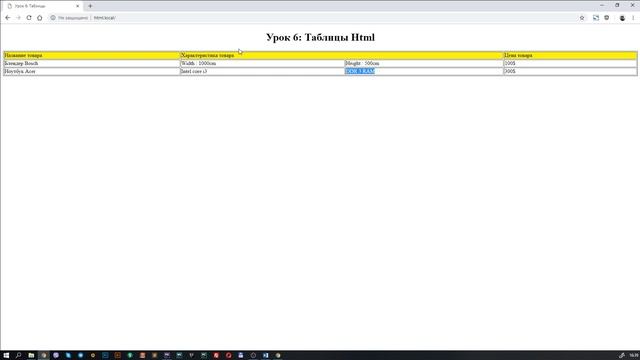Show site info for not secure connection
The image size is (640, 360).
click(x=69, y=18)
